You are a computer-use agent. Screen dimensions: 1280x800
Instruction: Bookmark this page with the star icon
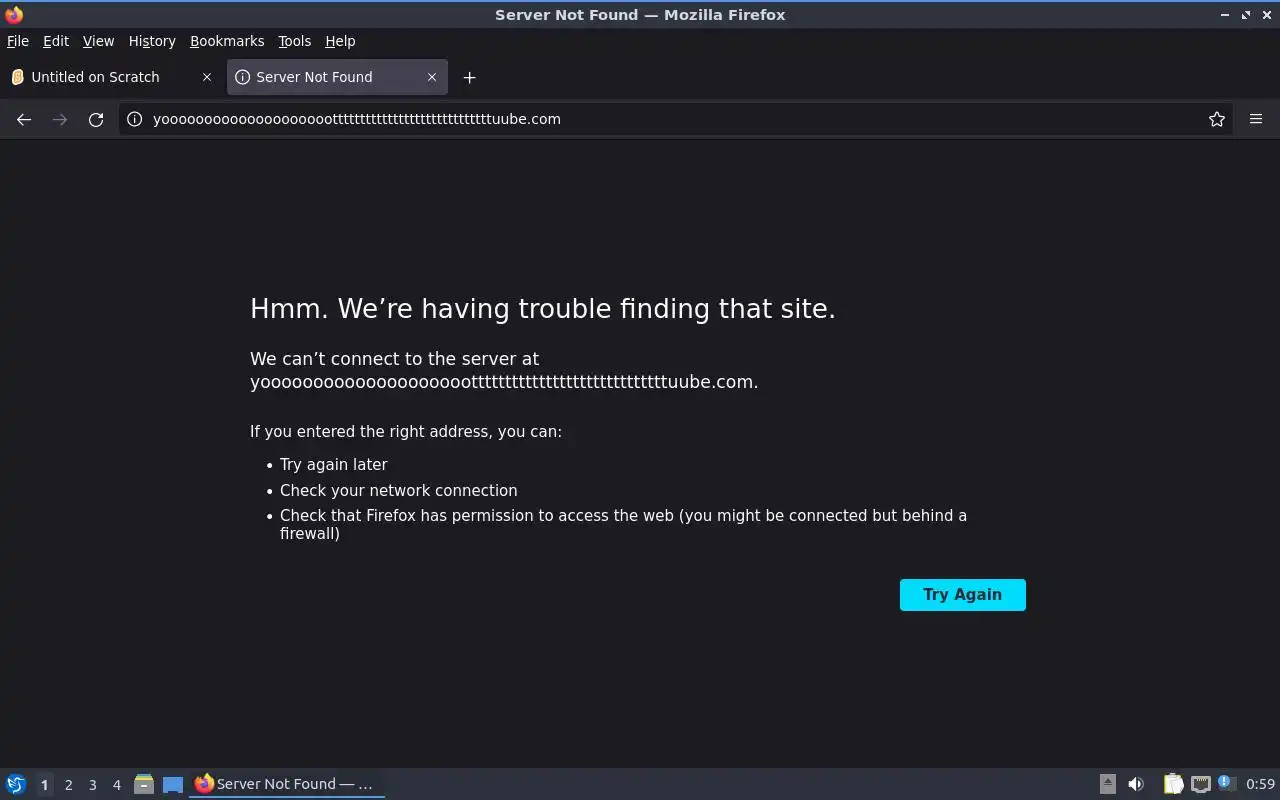click(1217, 119)
